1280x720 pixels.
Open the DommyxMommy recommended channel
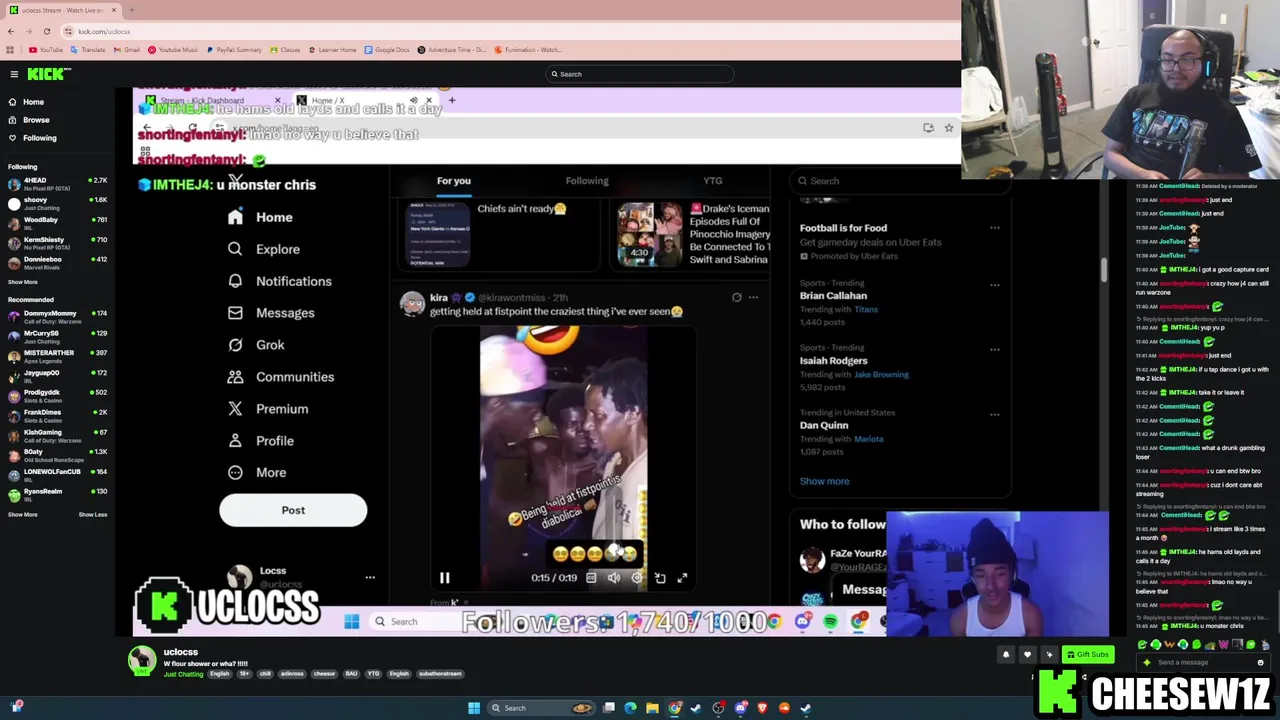(x=58, y=317)
